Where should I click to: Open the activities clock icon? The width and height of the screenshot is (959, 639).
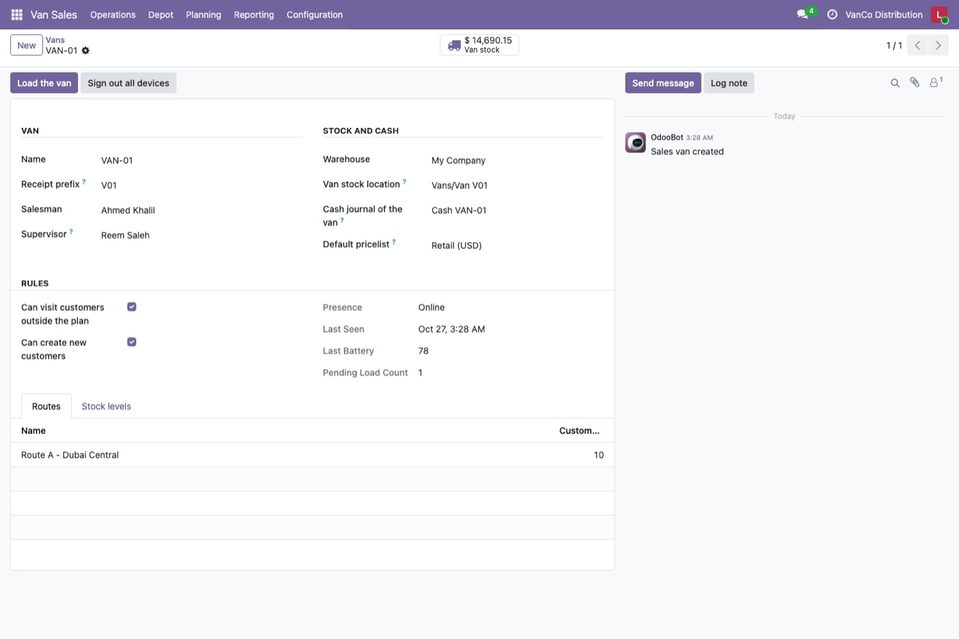832,15
